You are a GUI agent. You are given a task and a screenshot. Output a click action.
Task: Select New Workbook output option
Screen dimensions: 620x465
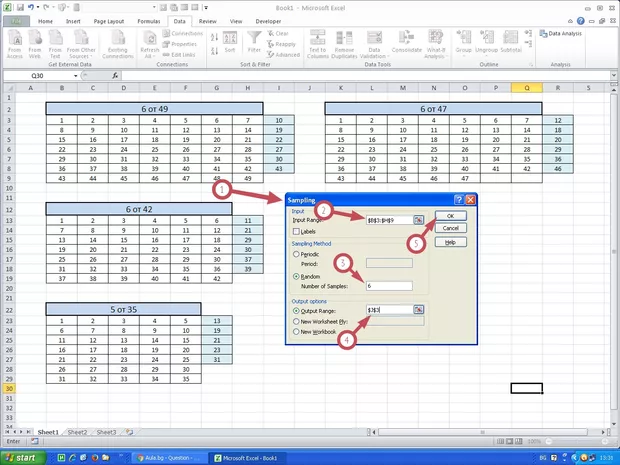pyautogui.click(x=296, y=332)
